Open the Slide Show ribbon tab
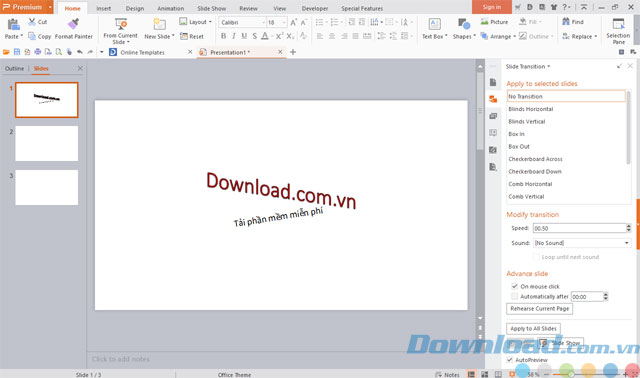 pyautogui.click(x=211, y=8)
